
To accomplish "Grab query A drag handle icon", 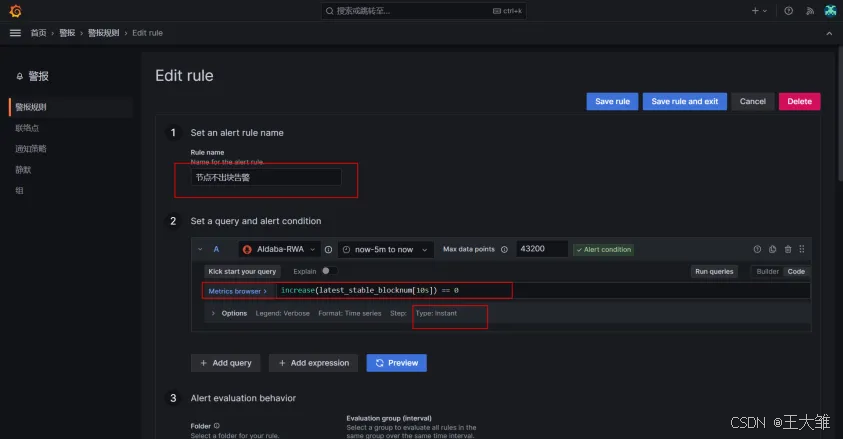I will coord(802,249).
